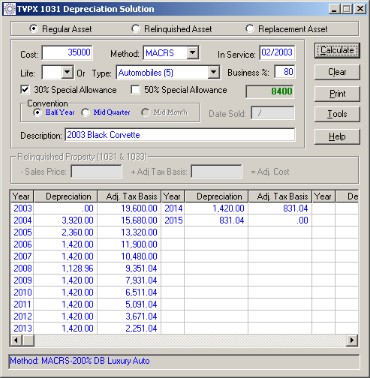Open Help
The image size is (370, 378).
(x=337, y=137)
